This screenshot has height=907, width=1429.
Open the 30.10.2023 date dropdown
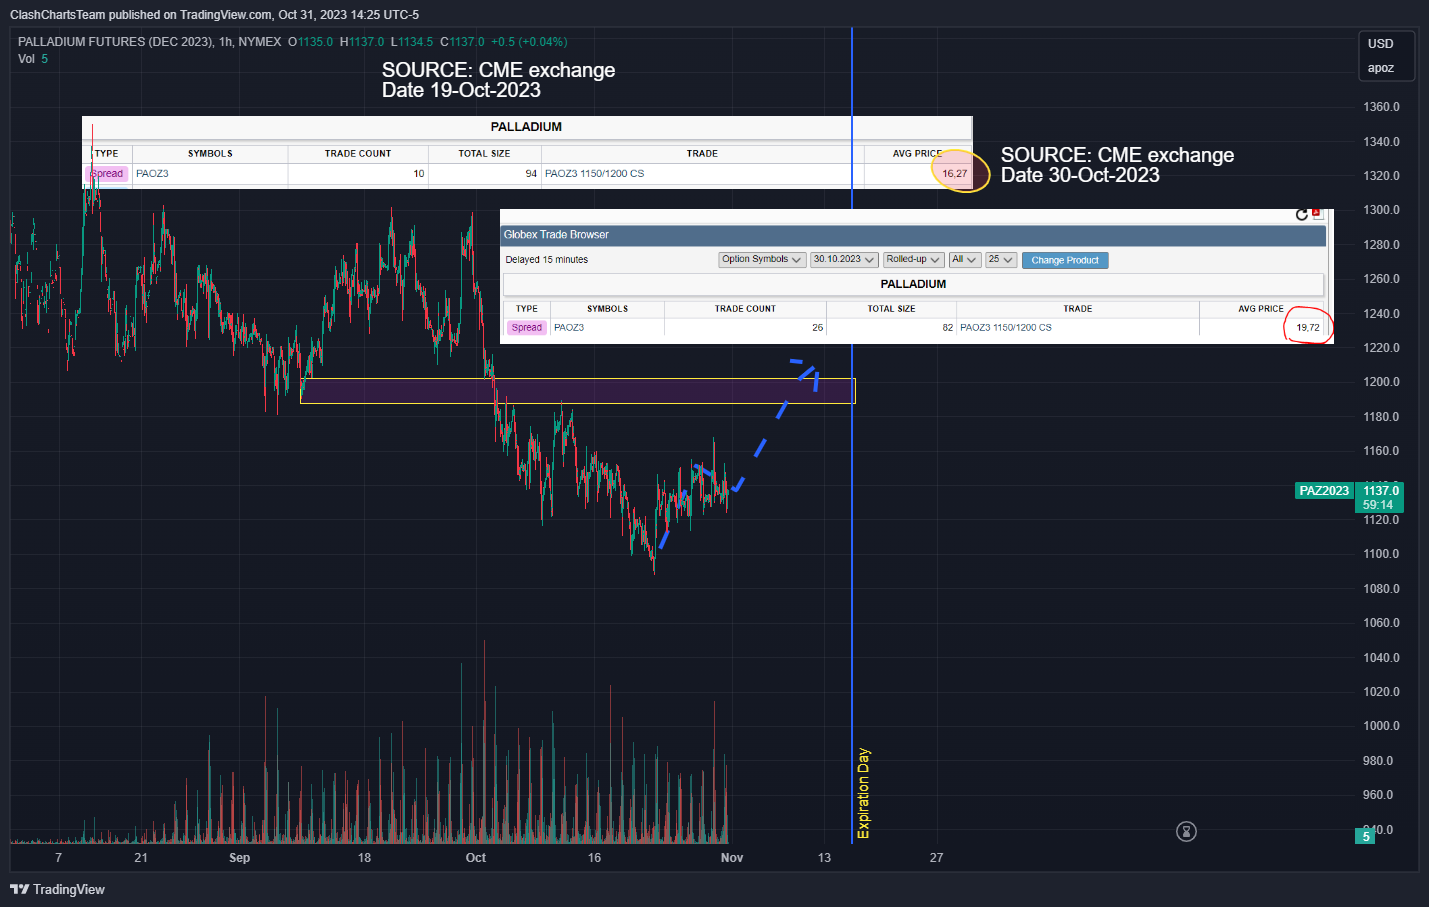click(x=844, y=259)
